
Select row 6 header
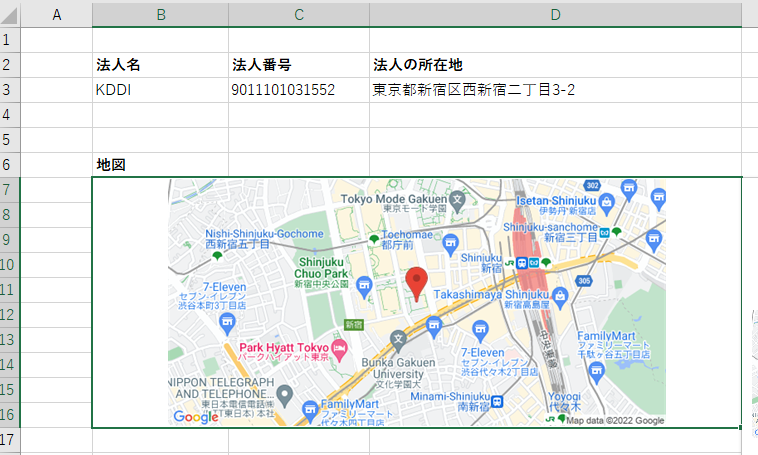9,165
